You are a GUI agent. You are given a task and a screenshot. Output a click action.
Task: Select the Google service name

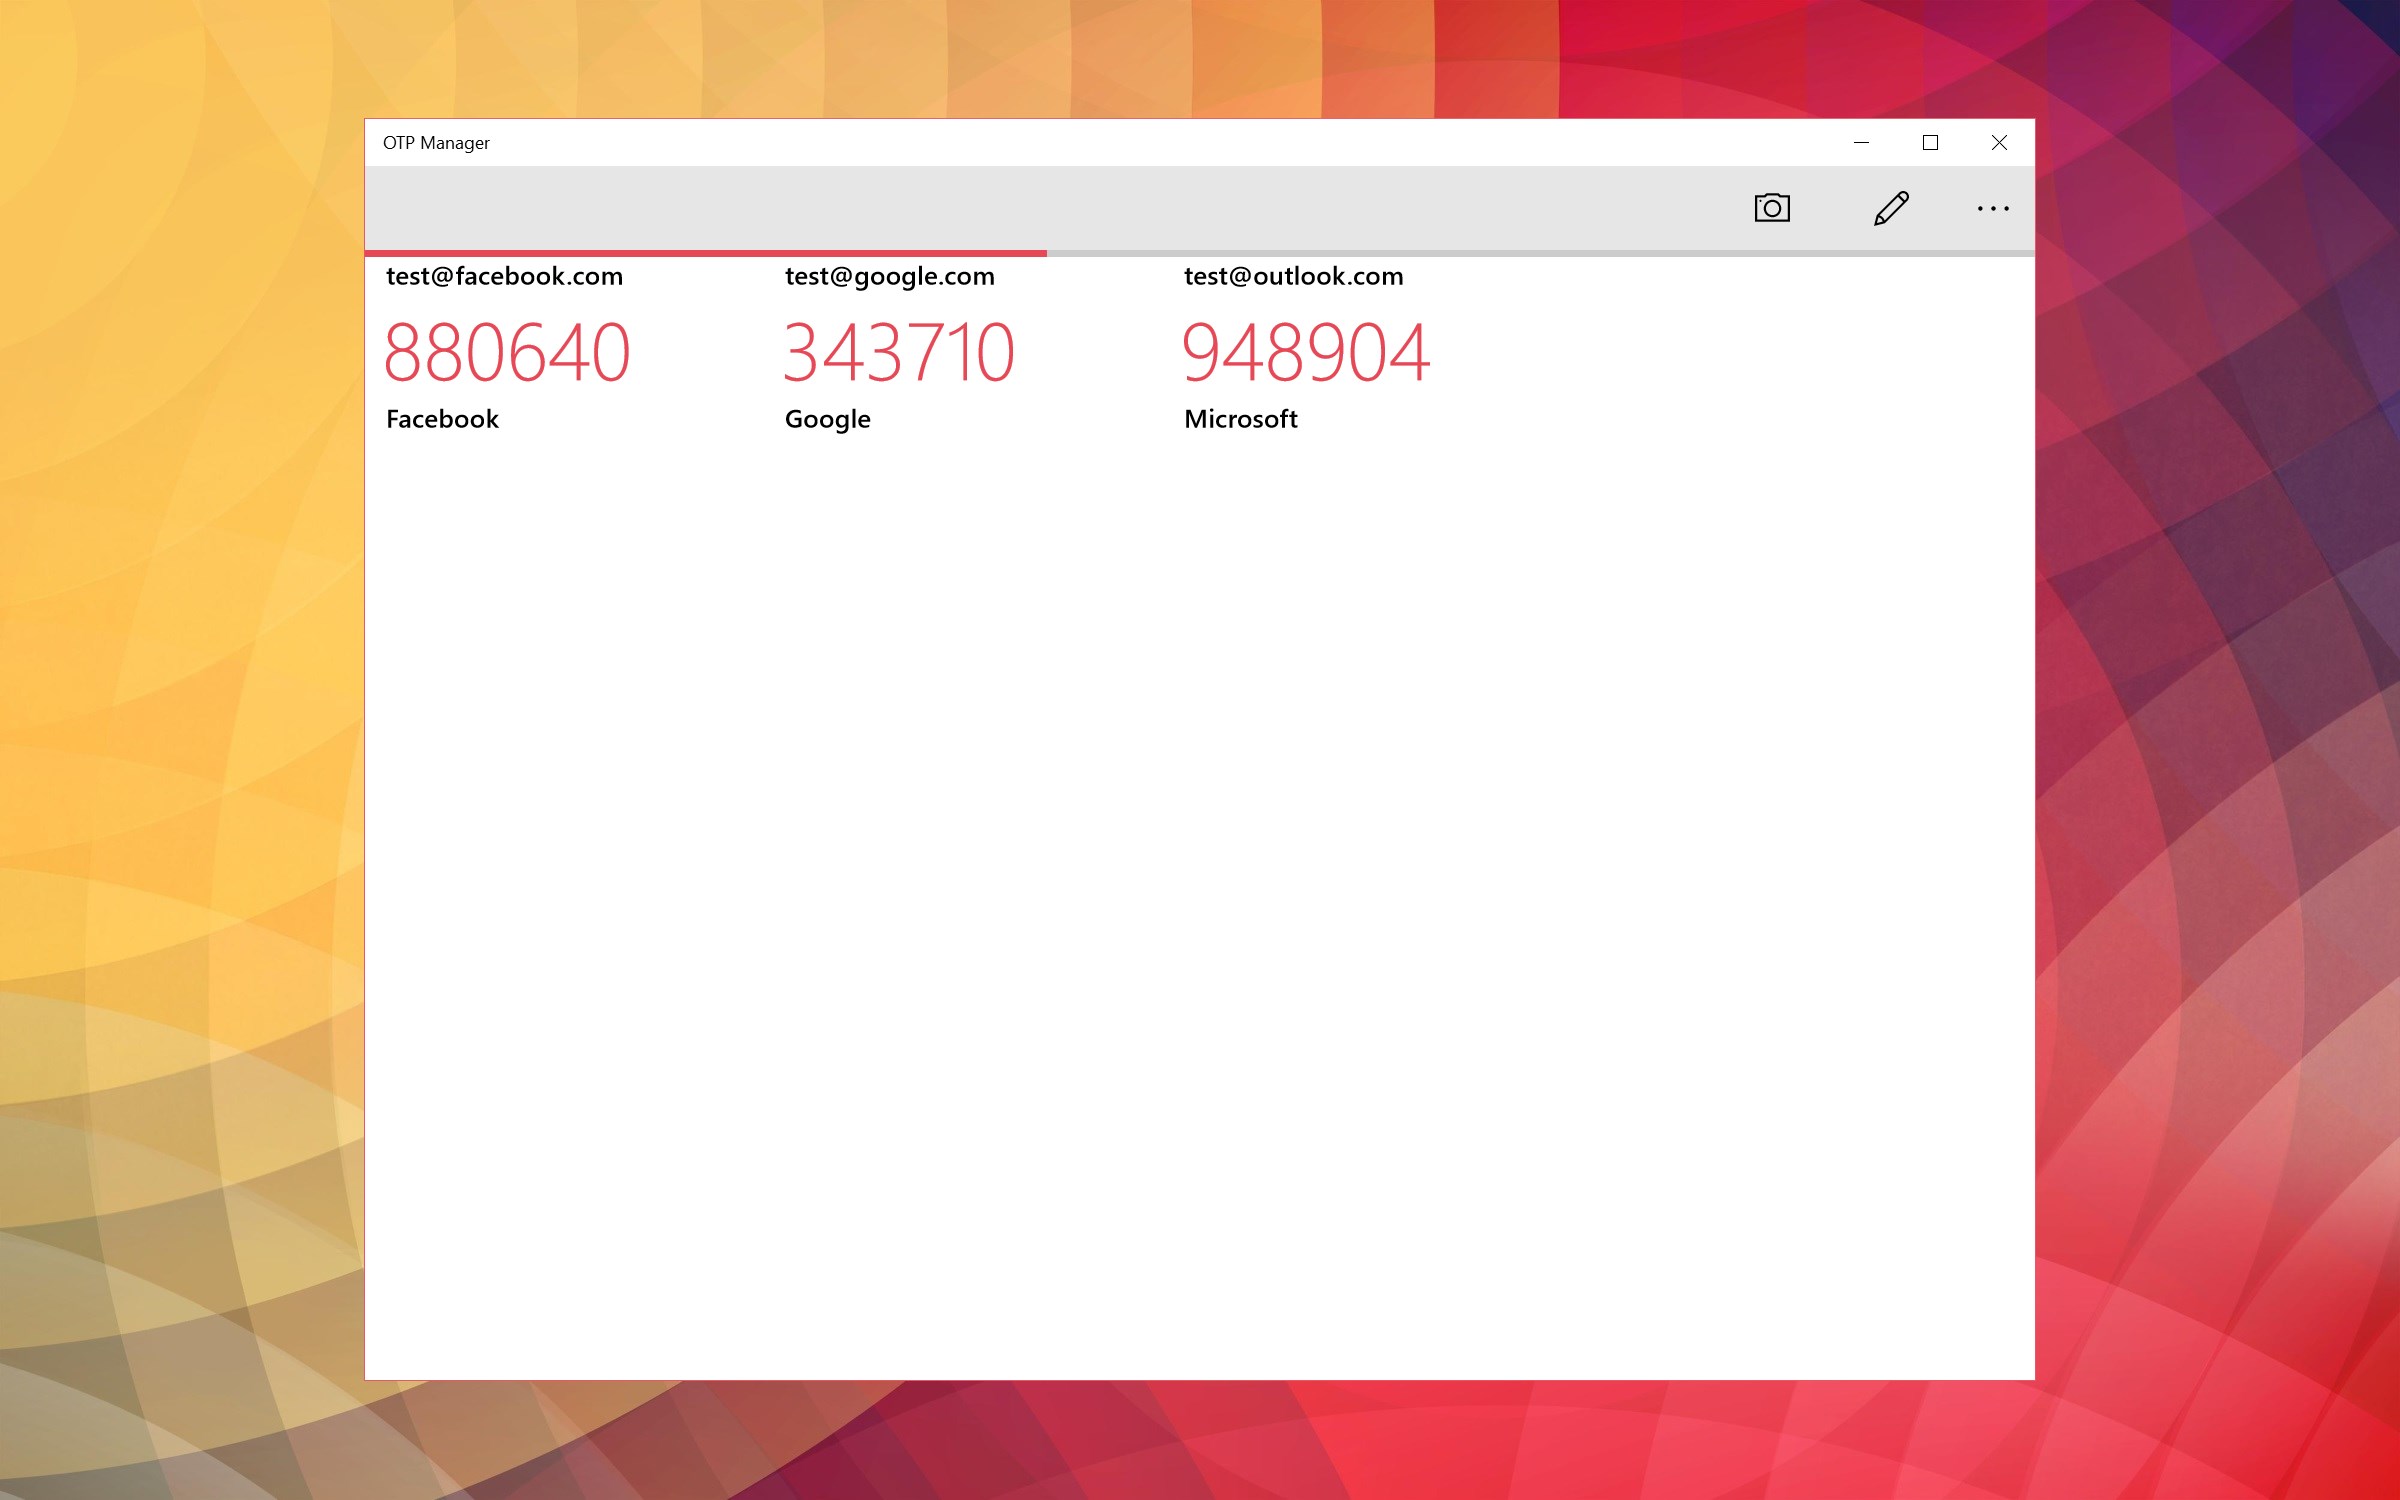826,419
